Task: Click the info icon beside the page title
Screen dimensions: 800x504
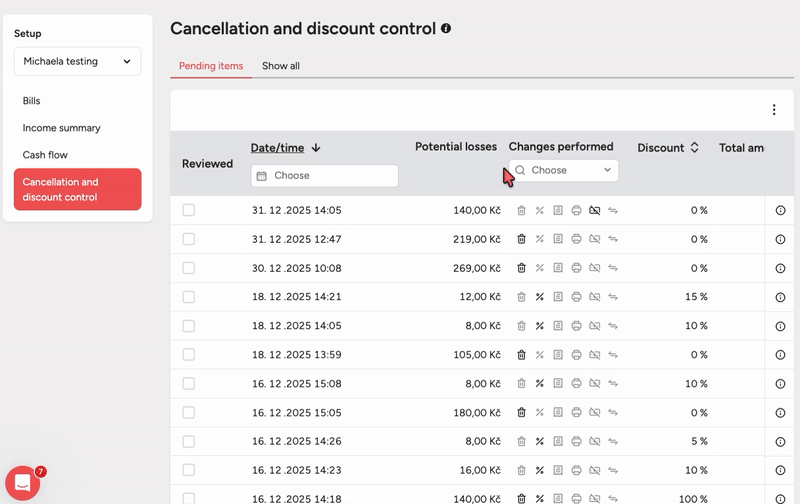Action: click(x=446, y=29)
